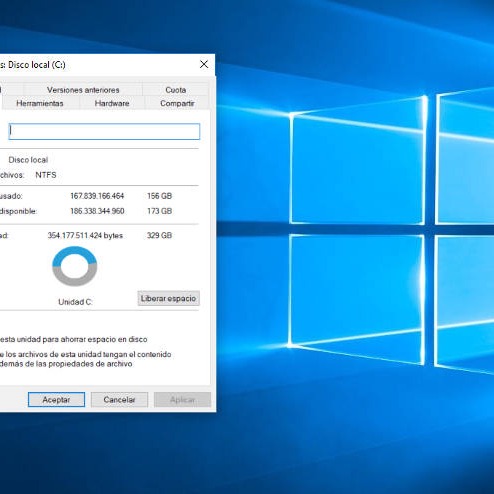
Task: Select the free bytes value 186.338.344.960
Action: pos(97,211)
